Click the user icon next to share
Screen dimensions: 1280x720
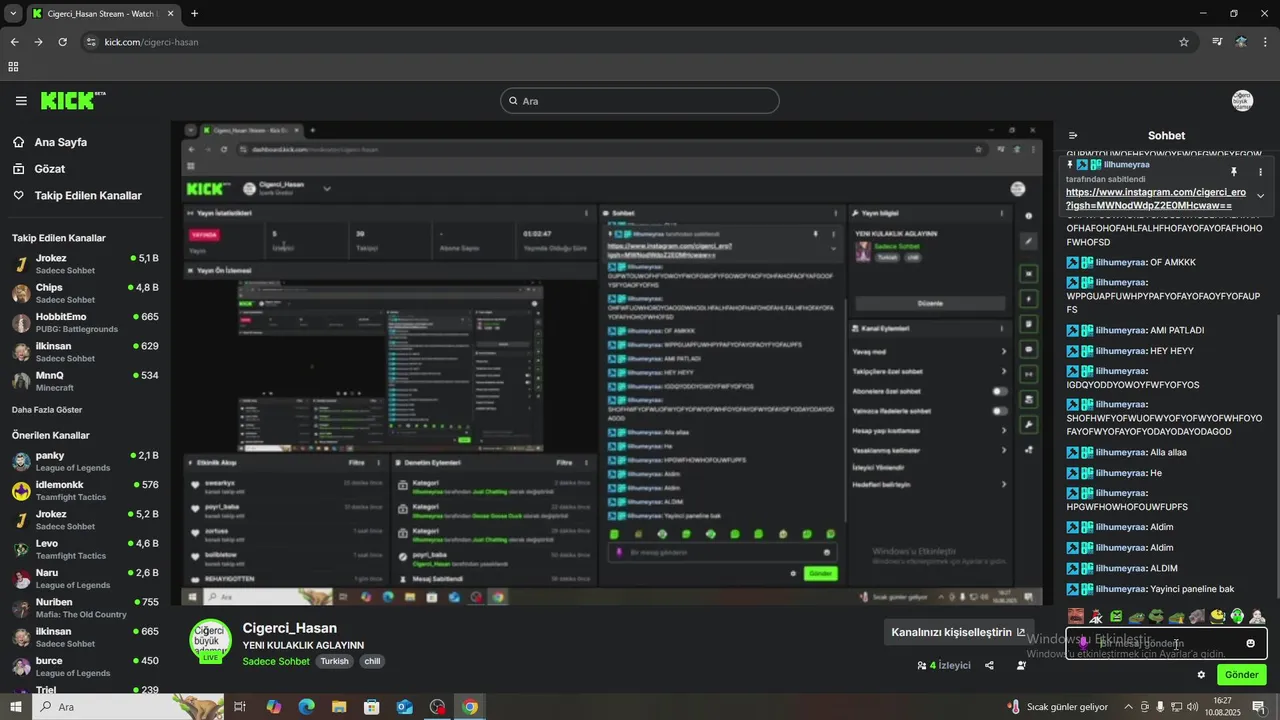[x=1021, y=665]
